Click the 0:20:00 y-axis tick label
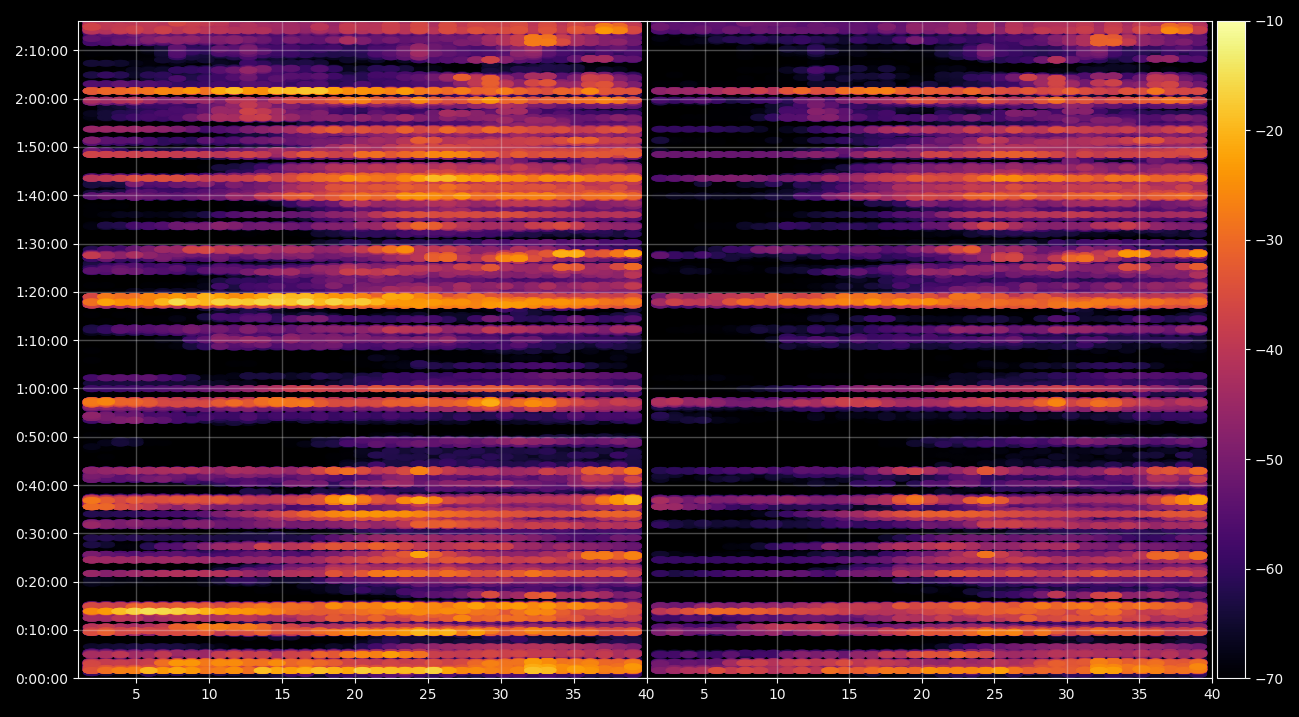The image size is (1299, 717). 41,582
